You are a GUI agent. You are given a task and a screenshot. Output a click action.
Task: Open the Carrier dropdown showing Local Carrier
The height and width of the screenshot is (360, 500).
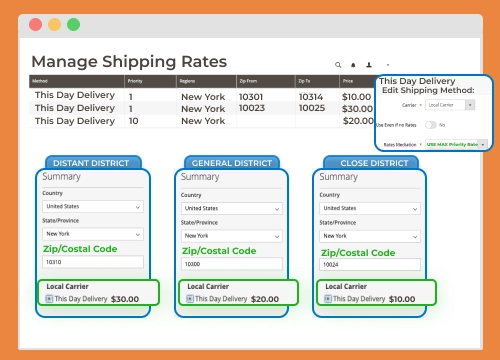(450, 105)
